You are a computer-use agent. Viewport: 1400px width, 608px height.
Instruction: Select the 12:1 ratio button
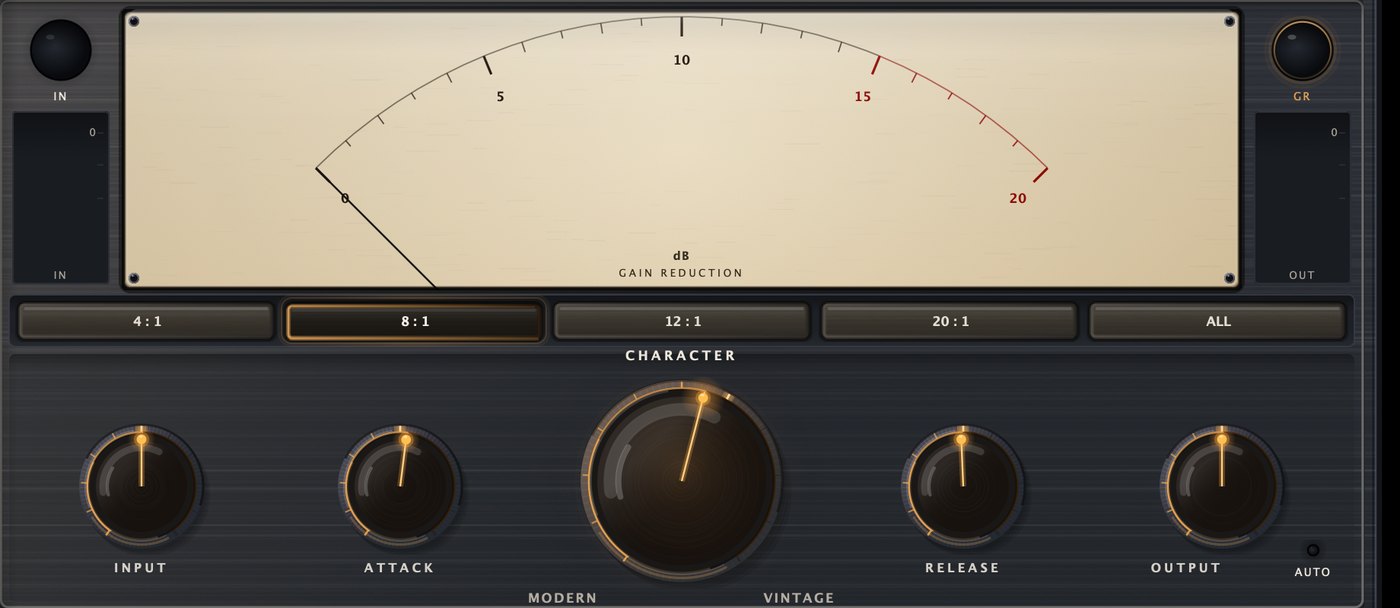click(682, 321)
